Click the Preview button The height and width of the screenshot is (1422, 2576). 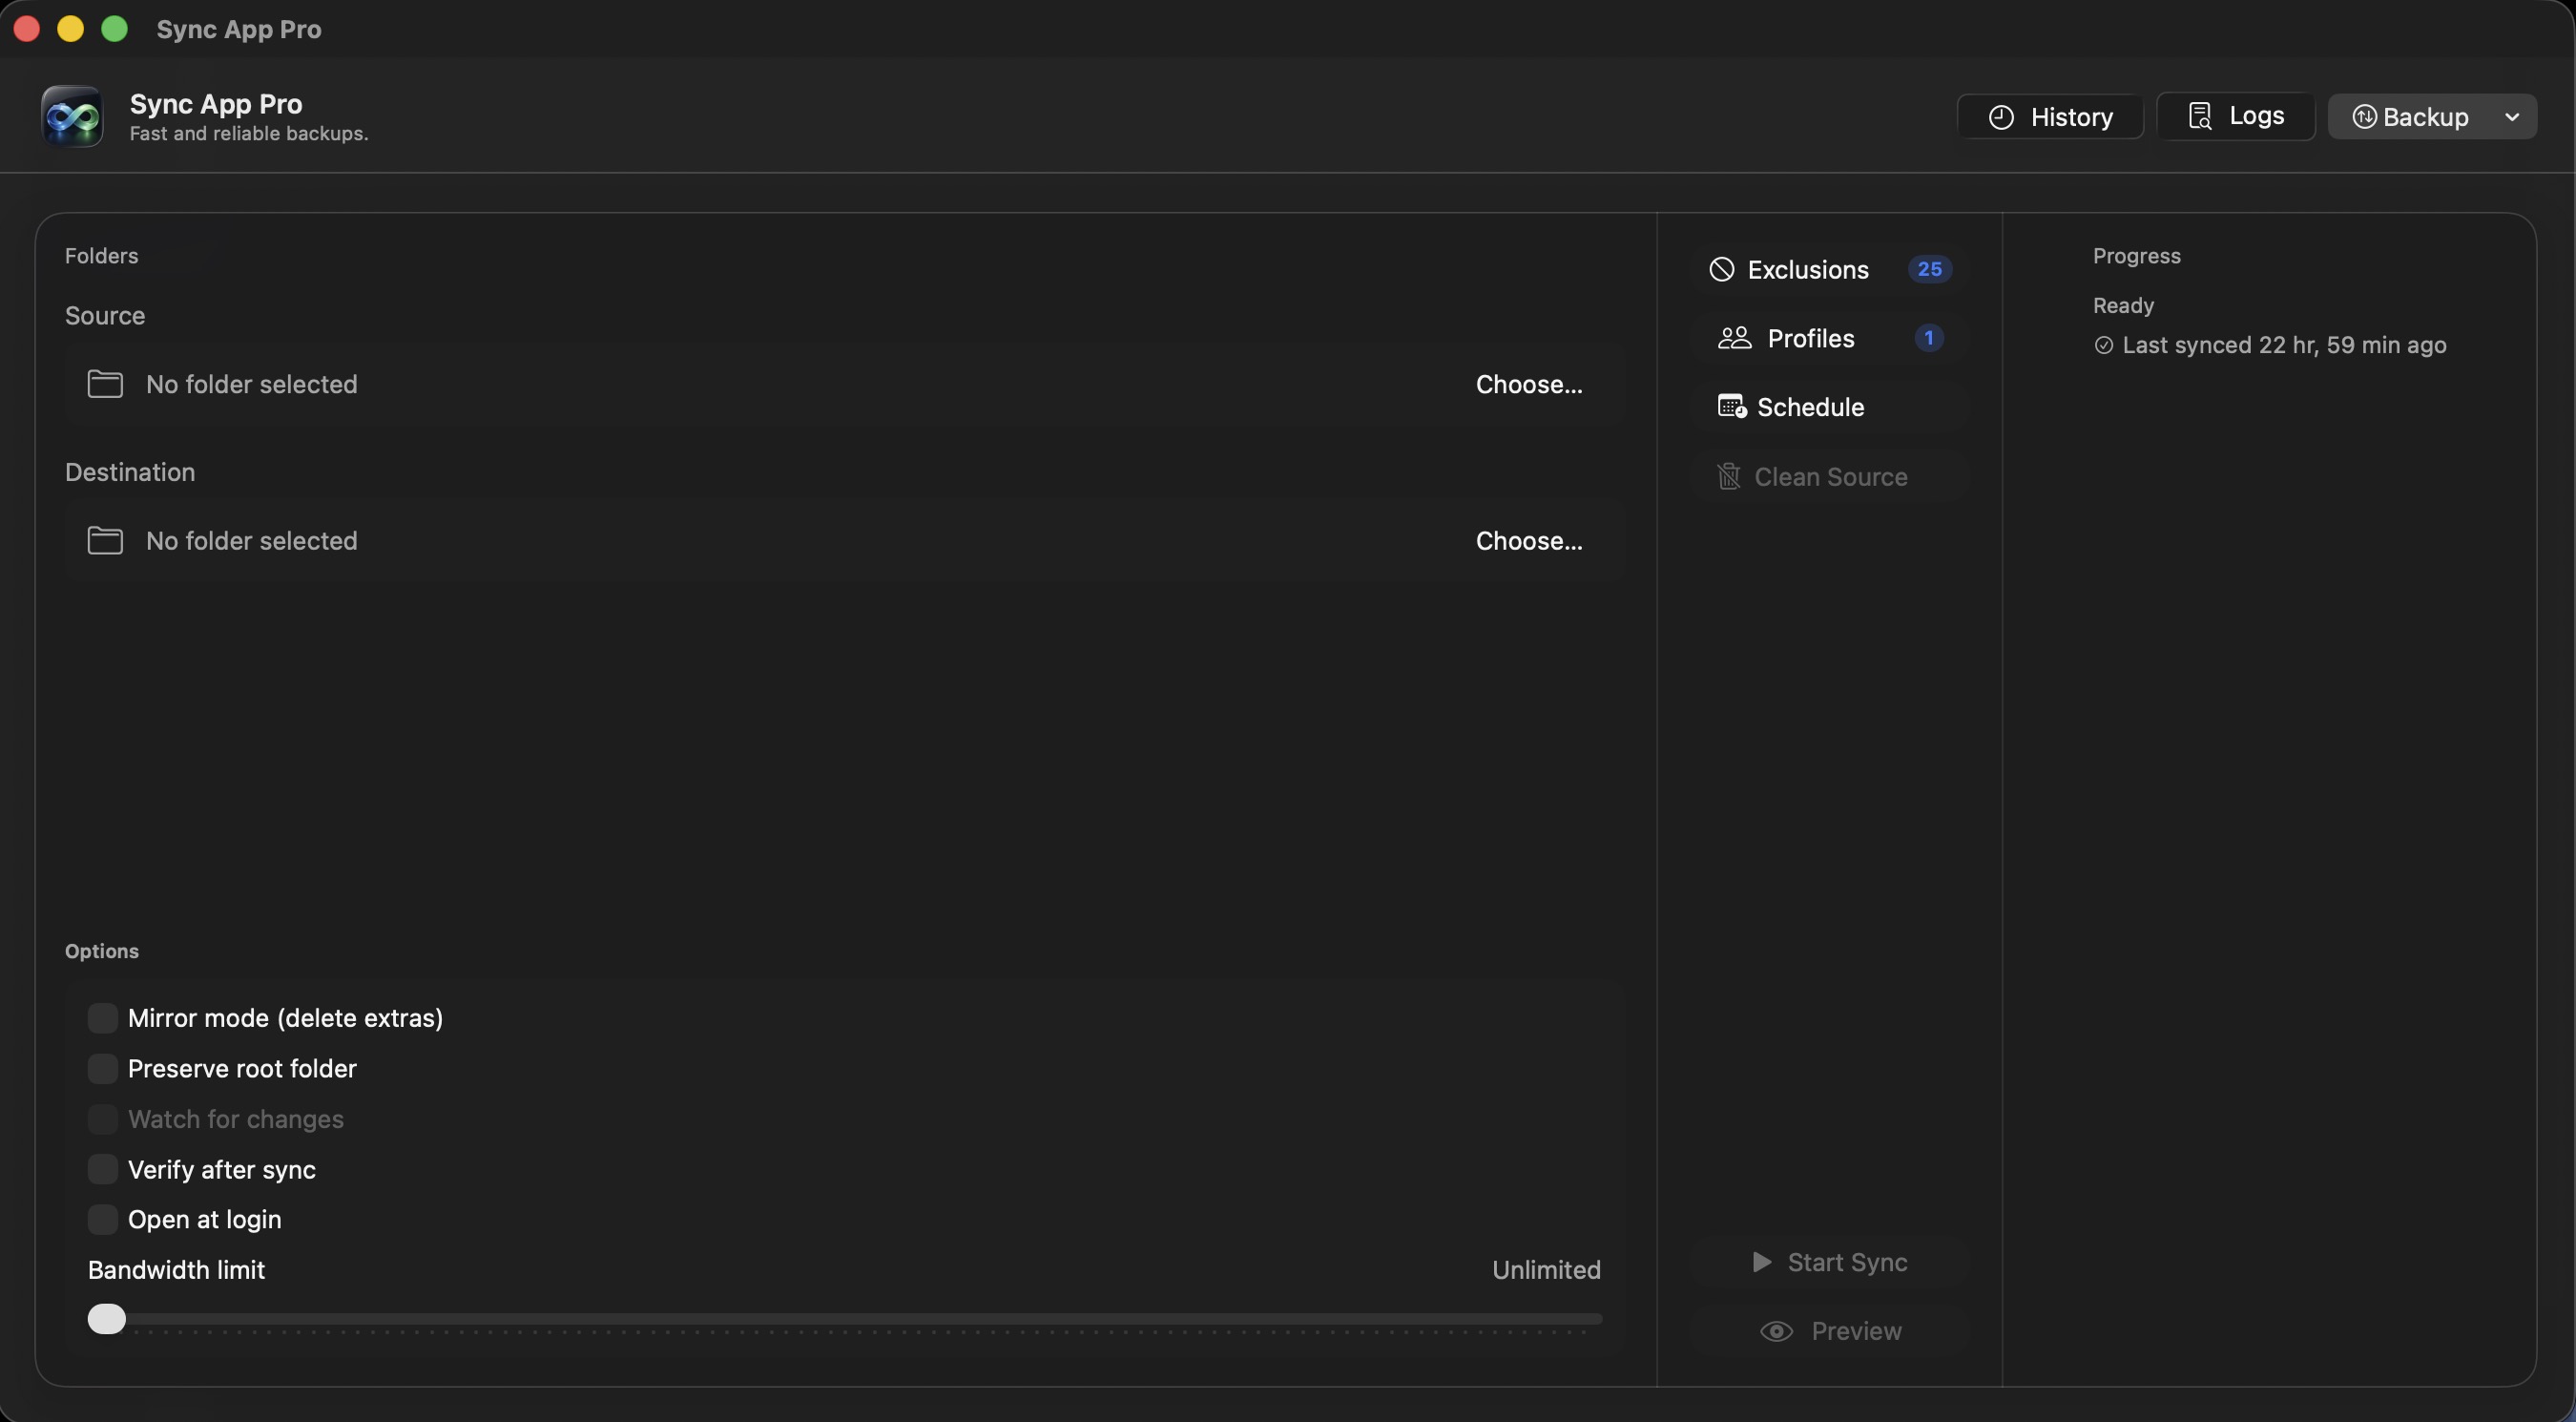click(x=1829, y=1331)
